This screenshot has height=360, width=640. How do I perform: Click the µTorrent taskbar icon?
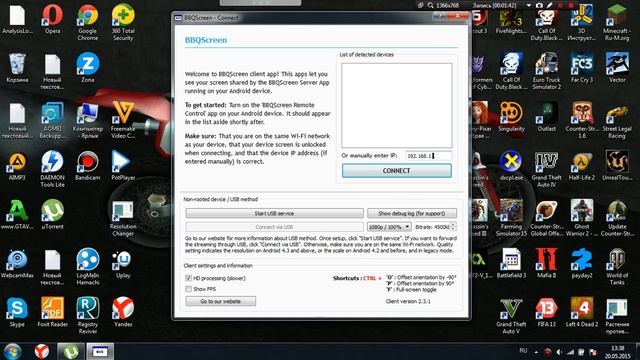pos(71,351)
